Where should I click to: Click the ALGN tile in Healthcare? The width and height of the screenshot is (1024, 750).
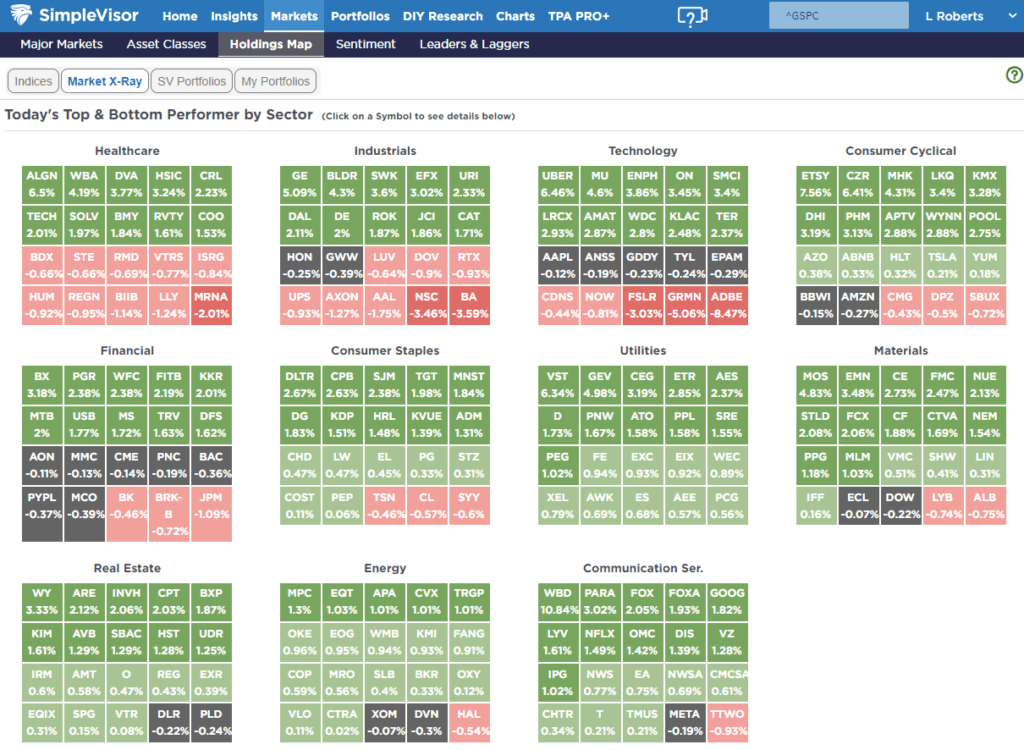click(42, 184)
